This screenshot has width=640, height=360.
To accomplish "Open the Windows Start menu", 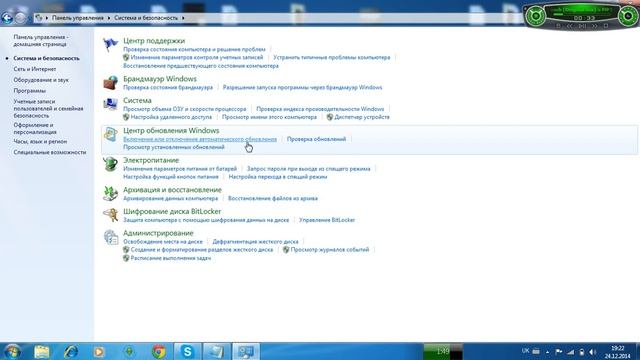I will click(12, 351).
